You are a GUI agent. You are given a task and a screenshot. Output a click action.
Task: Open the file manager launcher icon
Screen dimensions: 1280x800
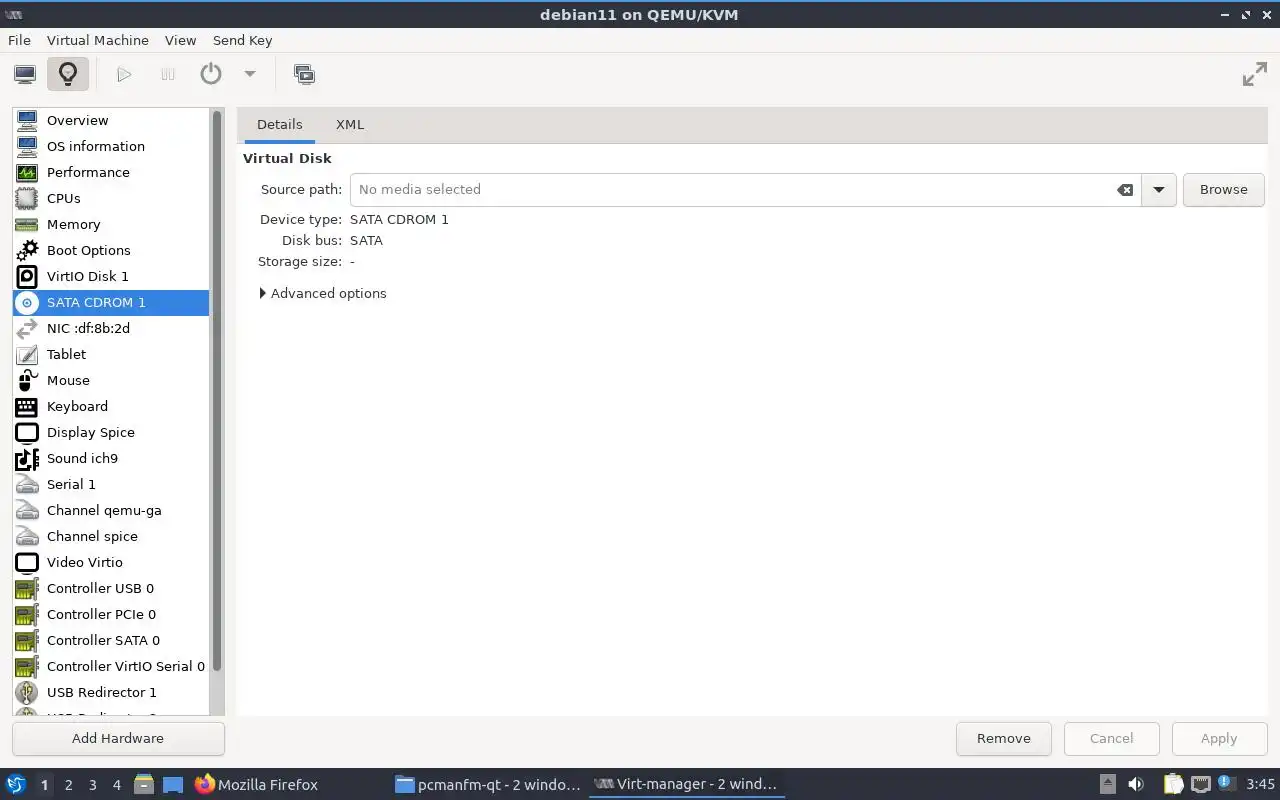click(143, 784)
